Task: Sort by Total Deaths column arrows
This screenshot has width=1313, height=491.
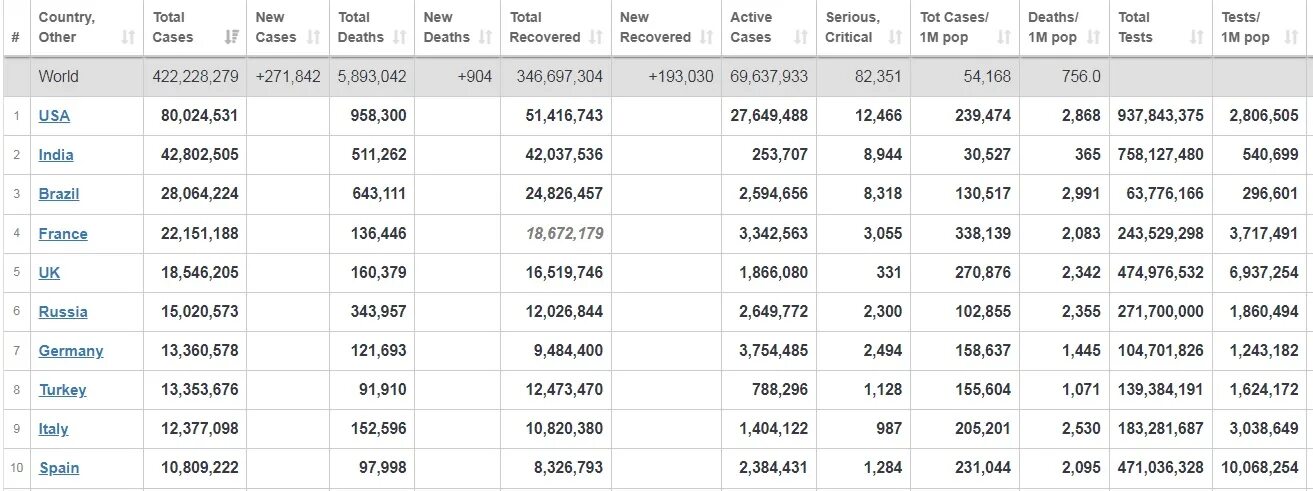Action: pos(399,37)
